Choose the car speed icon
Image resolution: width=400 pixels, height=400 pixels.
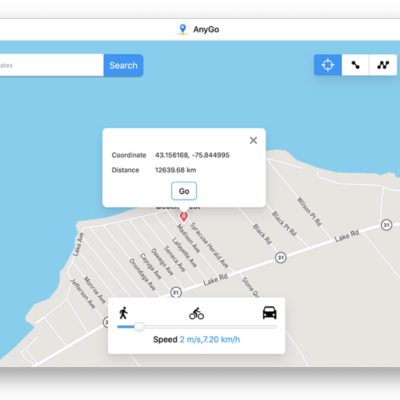pyautogui.click(x=269, y=313)
